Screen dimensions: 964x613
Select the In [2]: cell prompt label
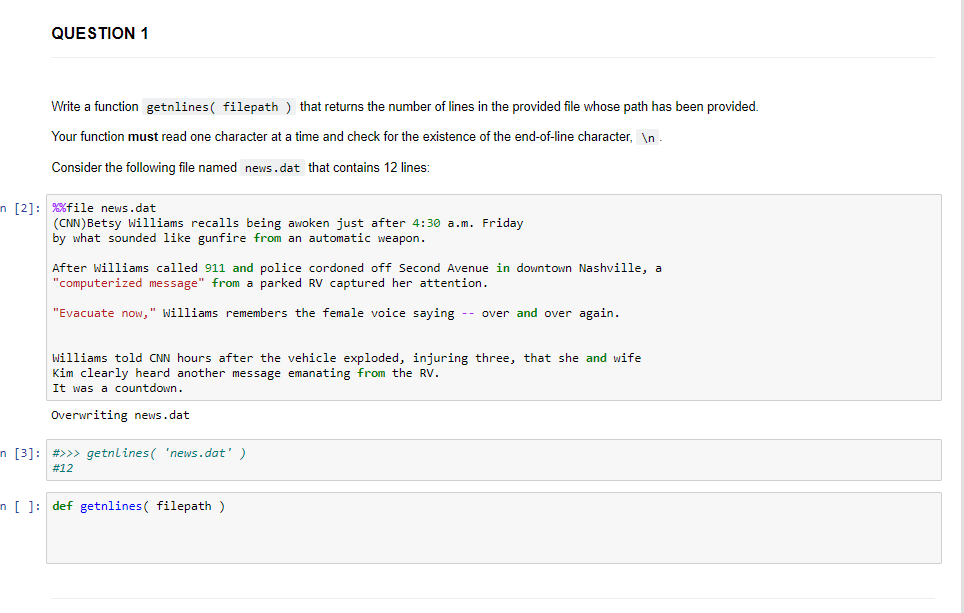tap(22, 207)
